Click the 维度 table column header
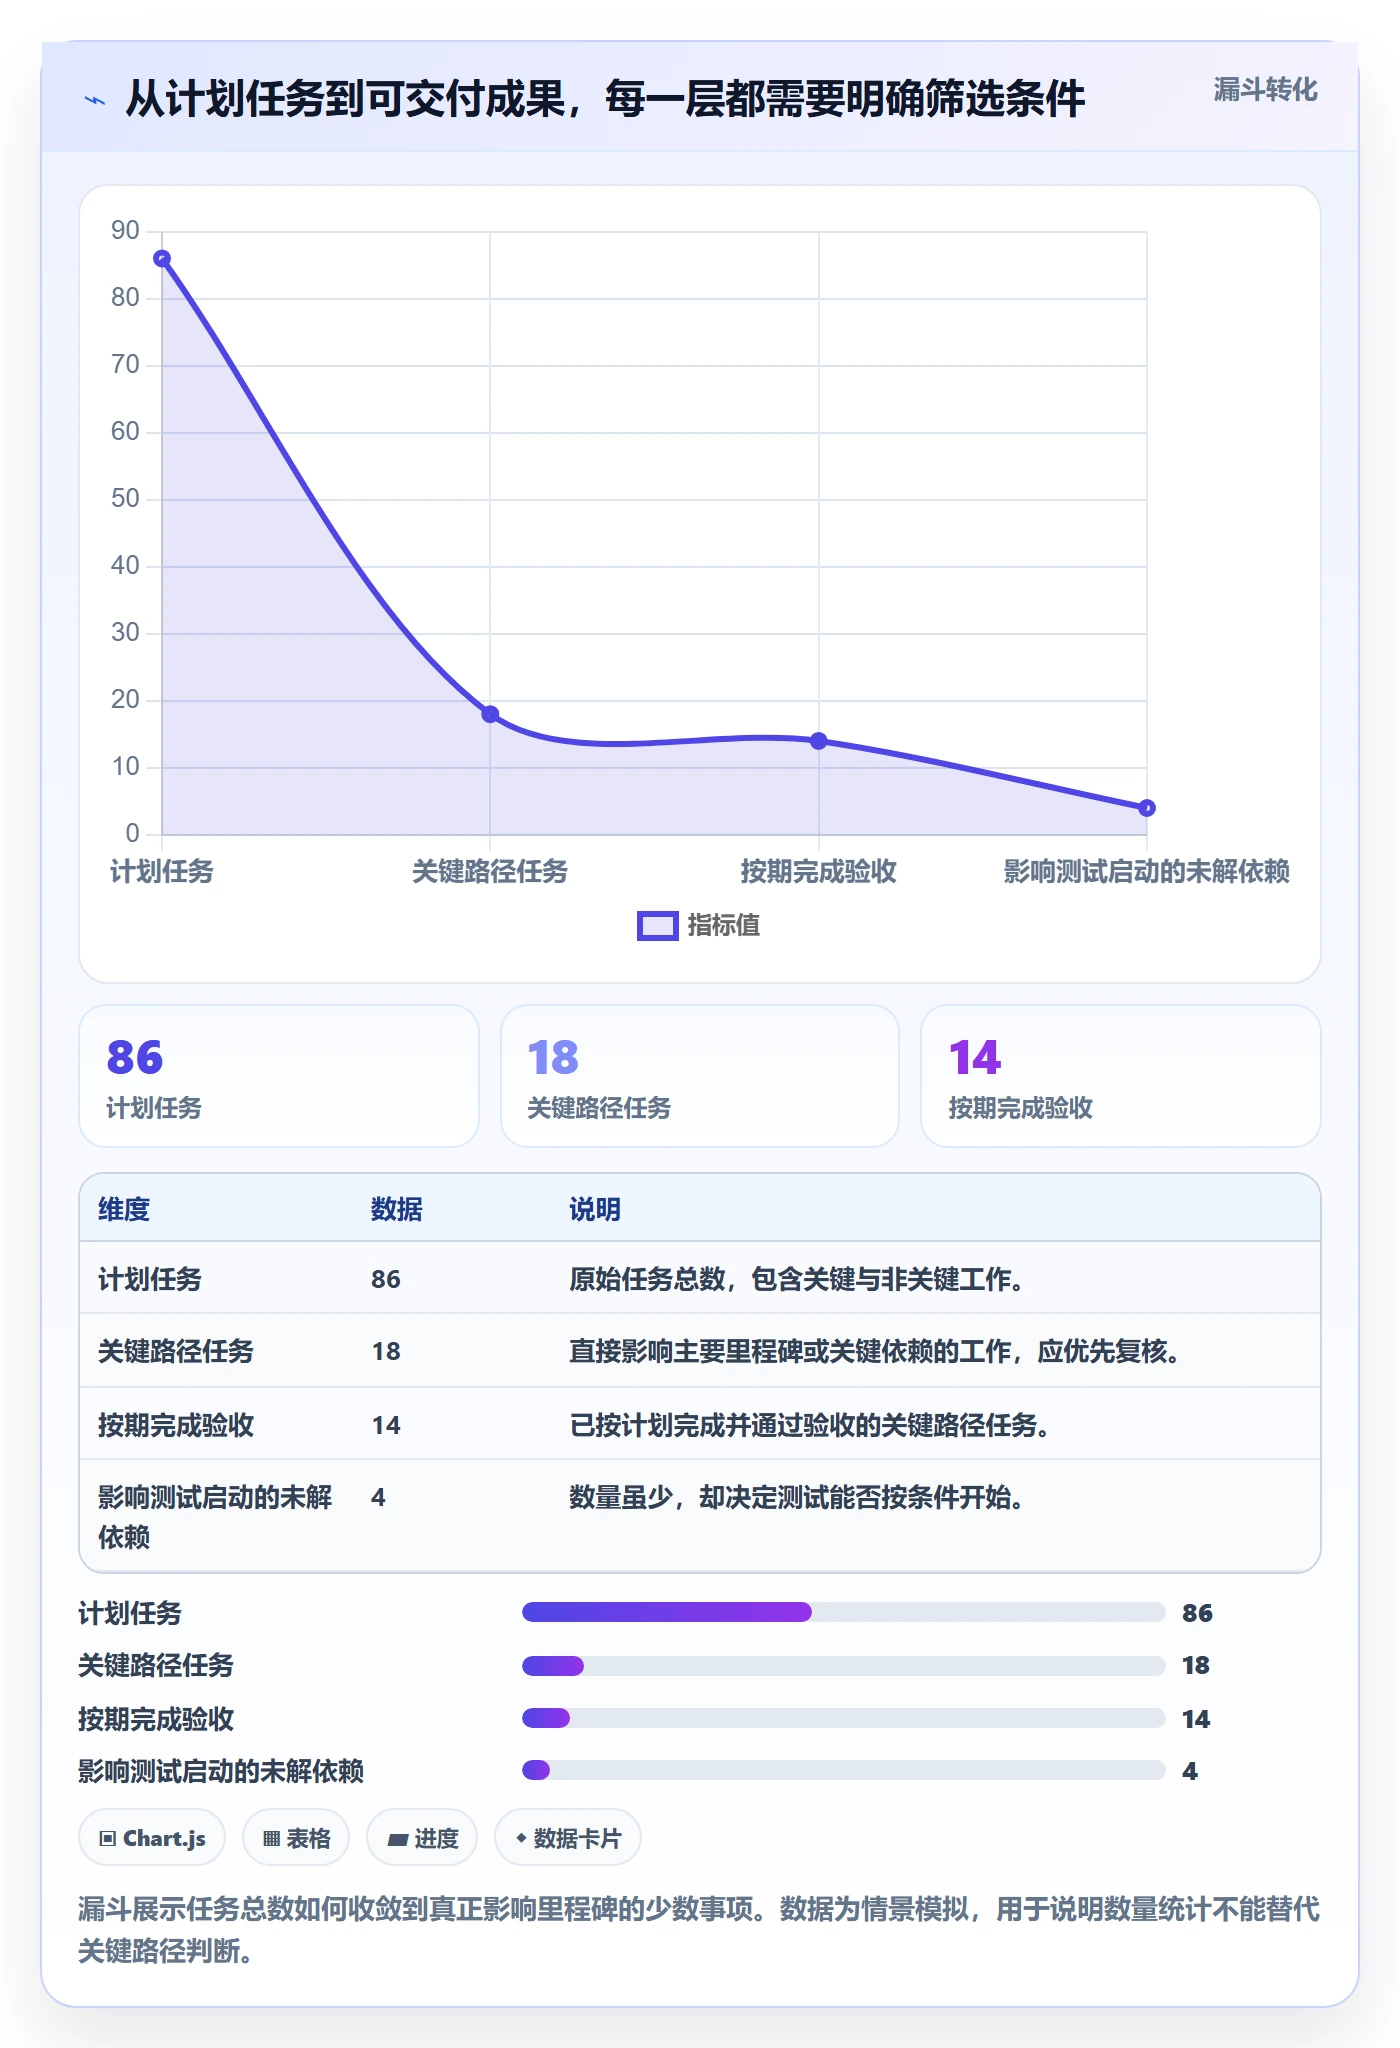The image size is (1400, 2048). click(x=124, y=1209)
